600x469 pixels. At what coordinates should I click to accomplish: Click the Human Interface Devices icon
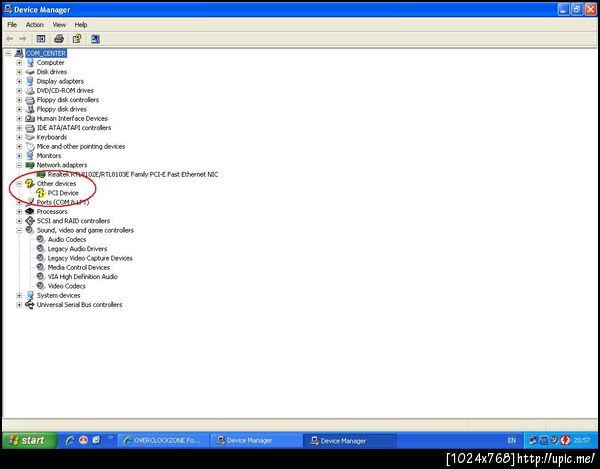click(30, 119)
